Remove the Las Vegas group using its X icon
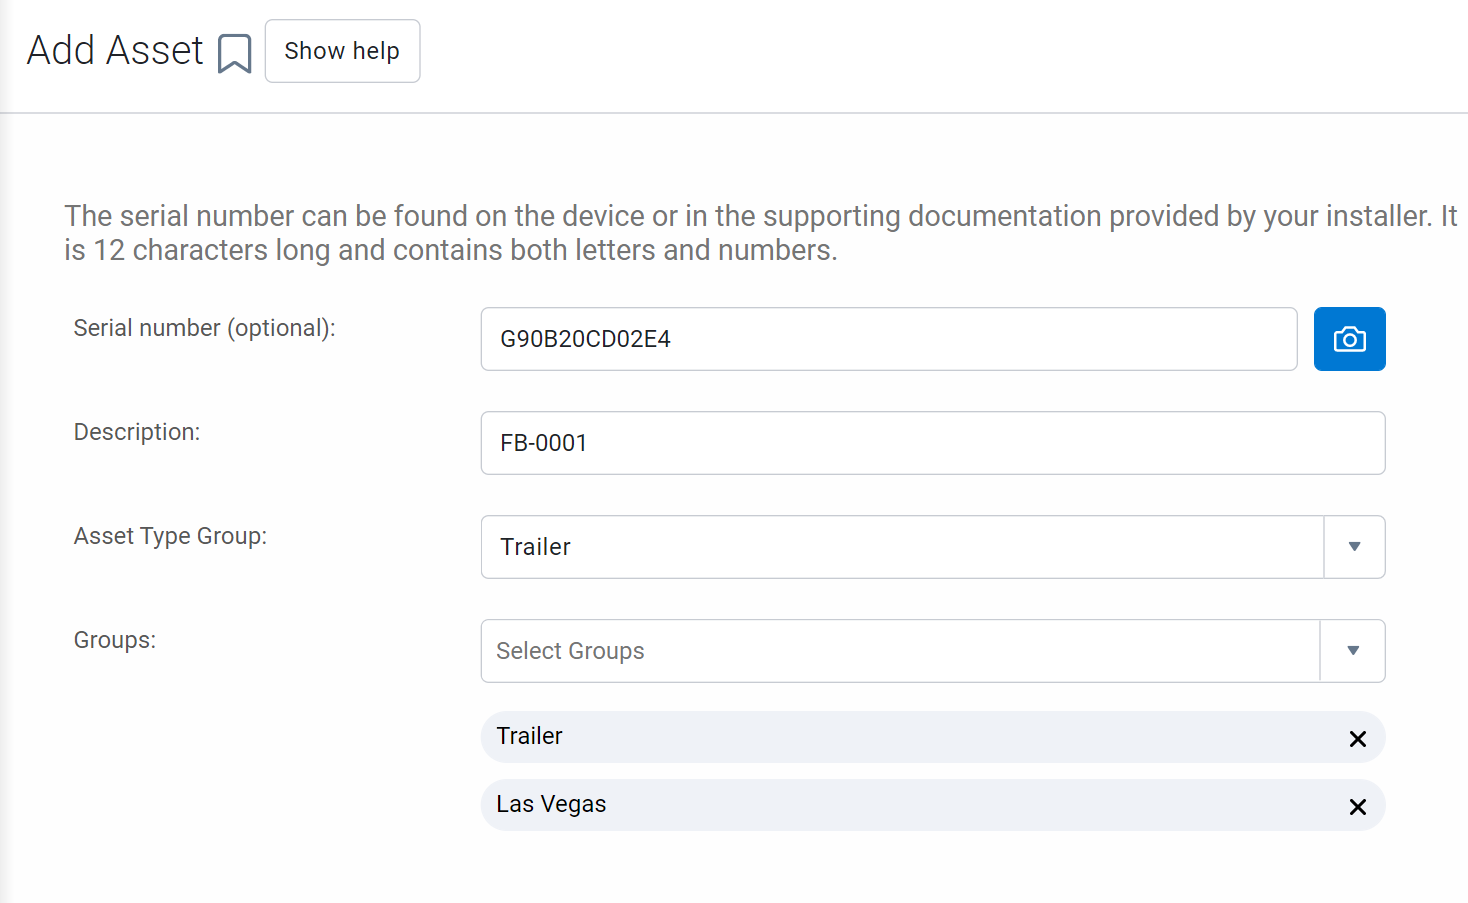This screenshot has width=1468, height=903. (x=1357, y=806)
